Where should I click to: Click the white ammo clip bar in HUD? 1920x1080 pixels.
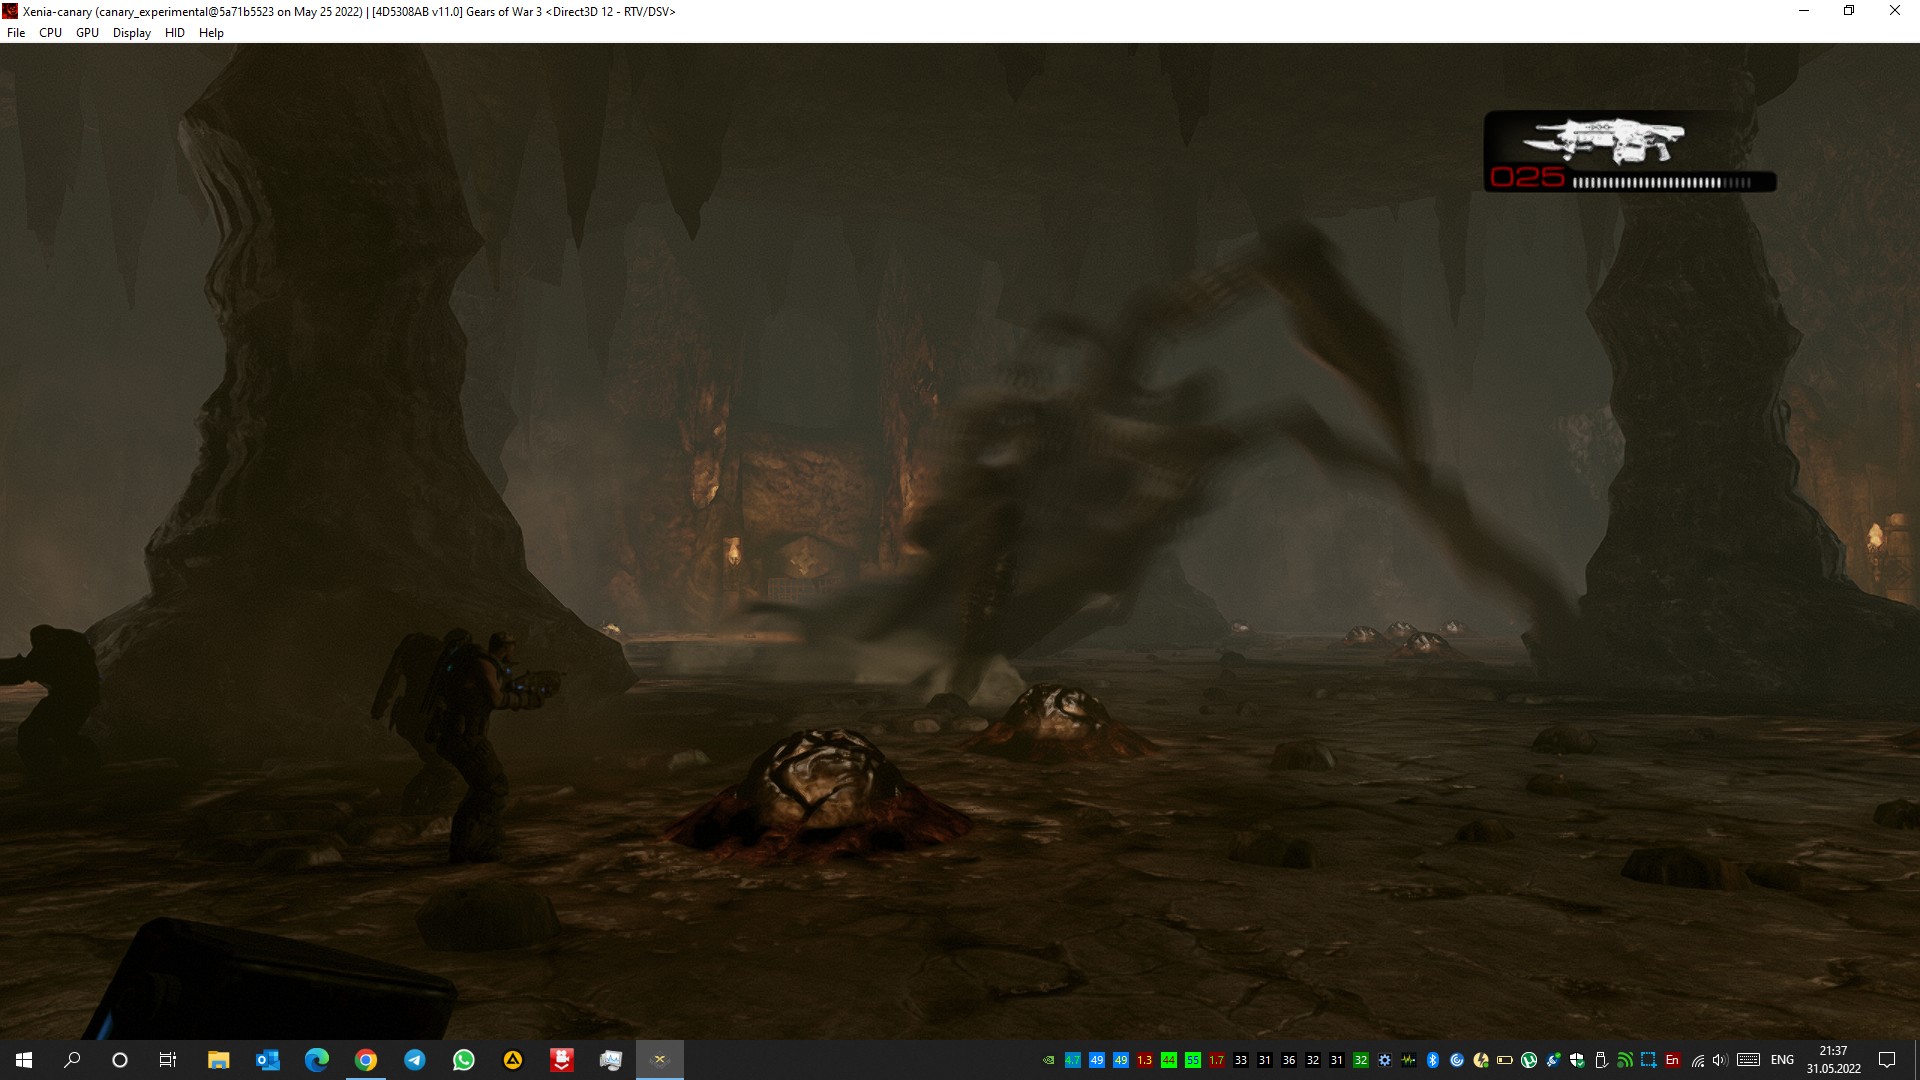coord(1662,182)
